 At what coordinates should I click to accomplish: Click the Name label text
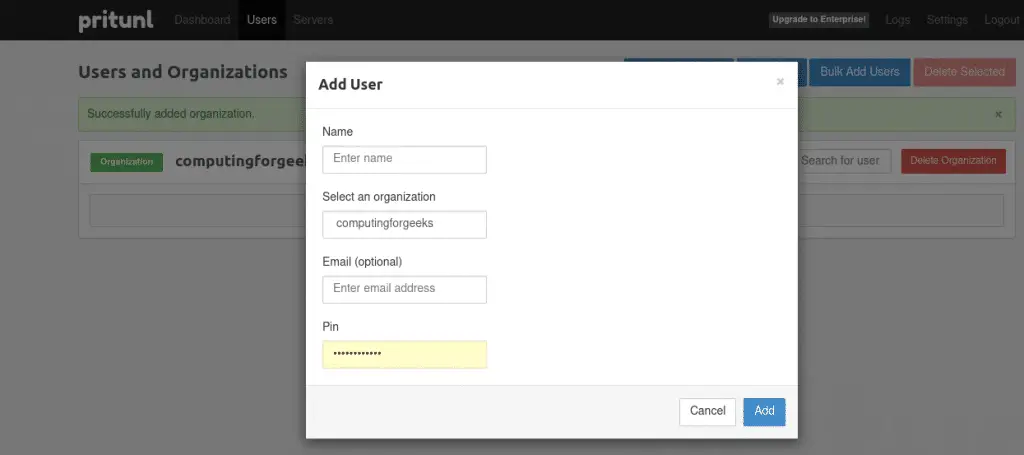338,132
